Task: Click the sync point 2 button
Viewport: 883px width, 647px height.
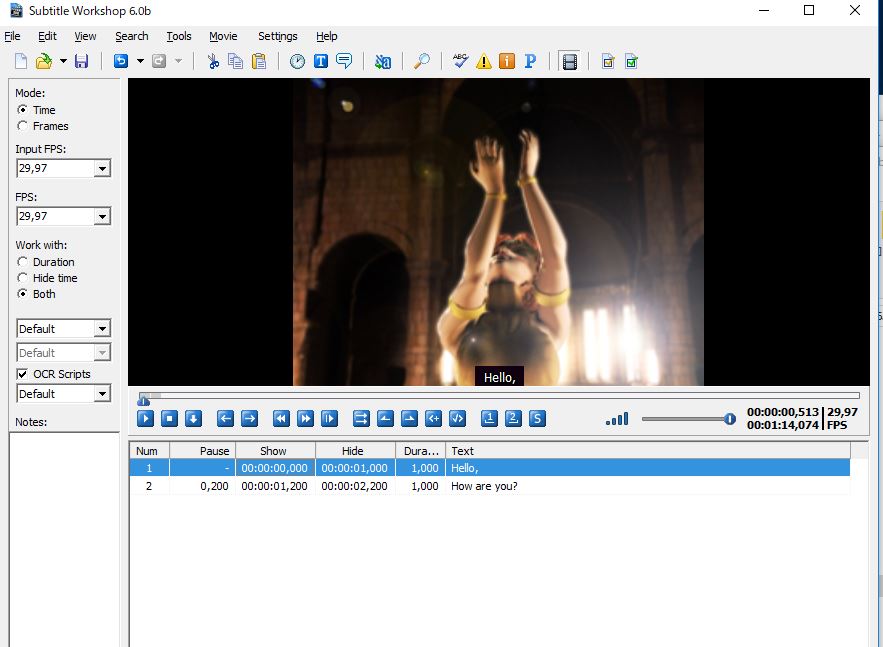Action: click(x=513, y=418)
